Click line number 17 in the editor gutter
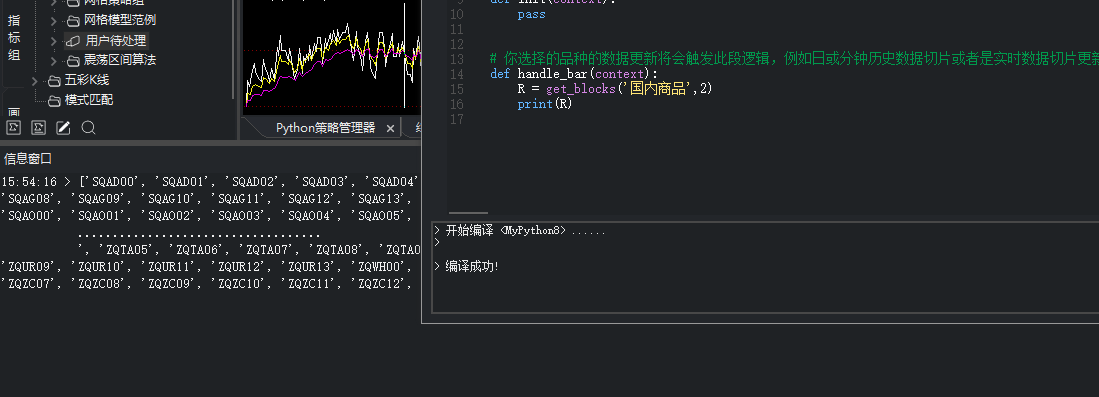1099x397 pixels. tap(457, 119)
